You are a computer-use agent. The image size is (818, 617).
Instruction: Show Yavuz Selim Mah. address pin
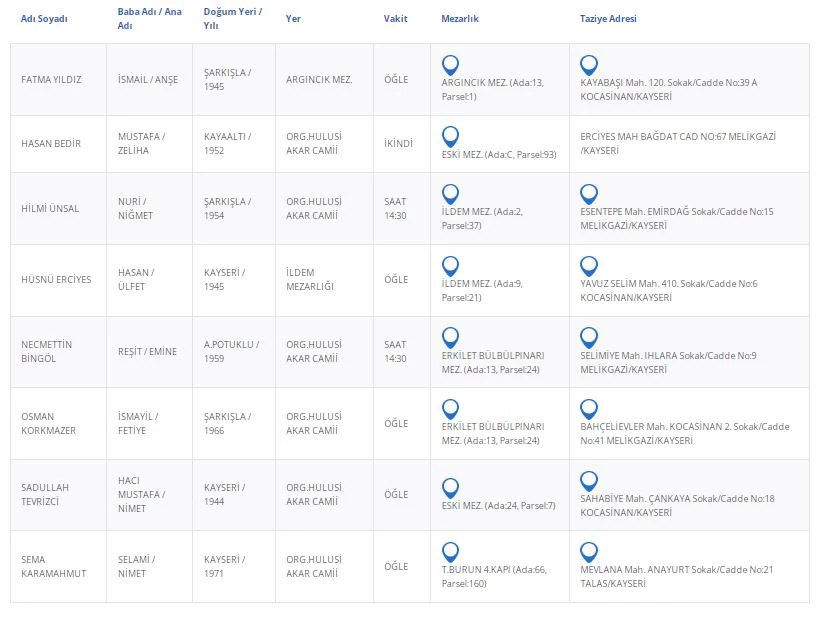click(x=589, y=265)
